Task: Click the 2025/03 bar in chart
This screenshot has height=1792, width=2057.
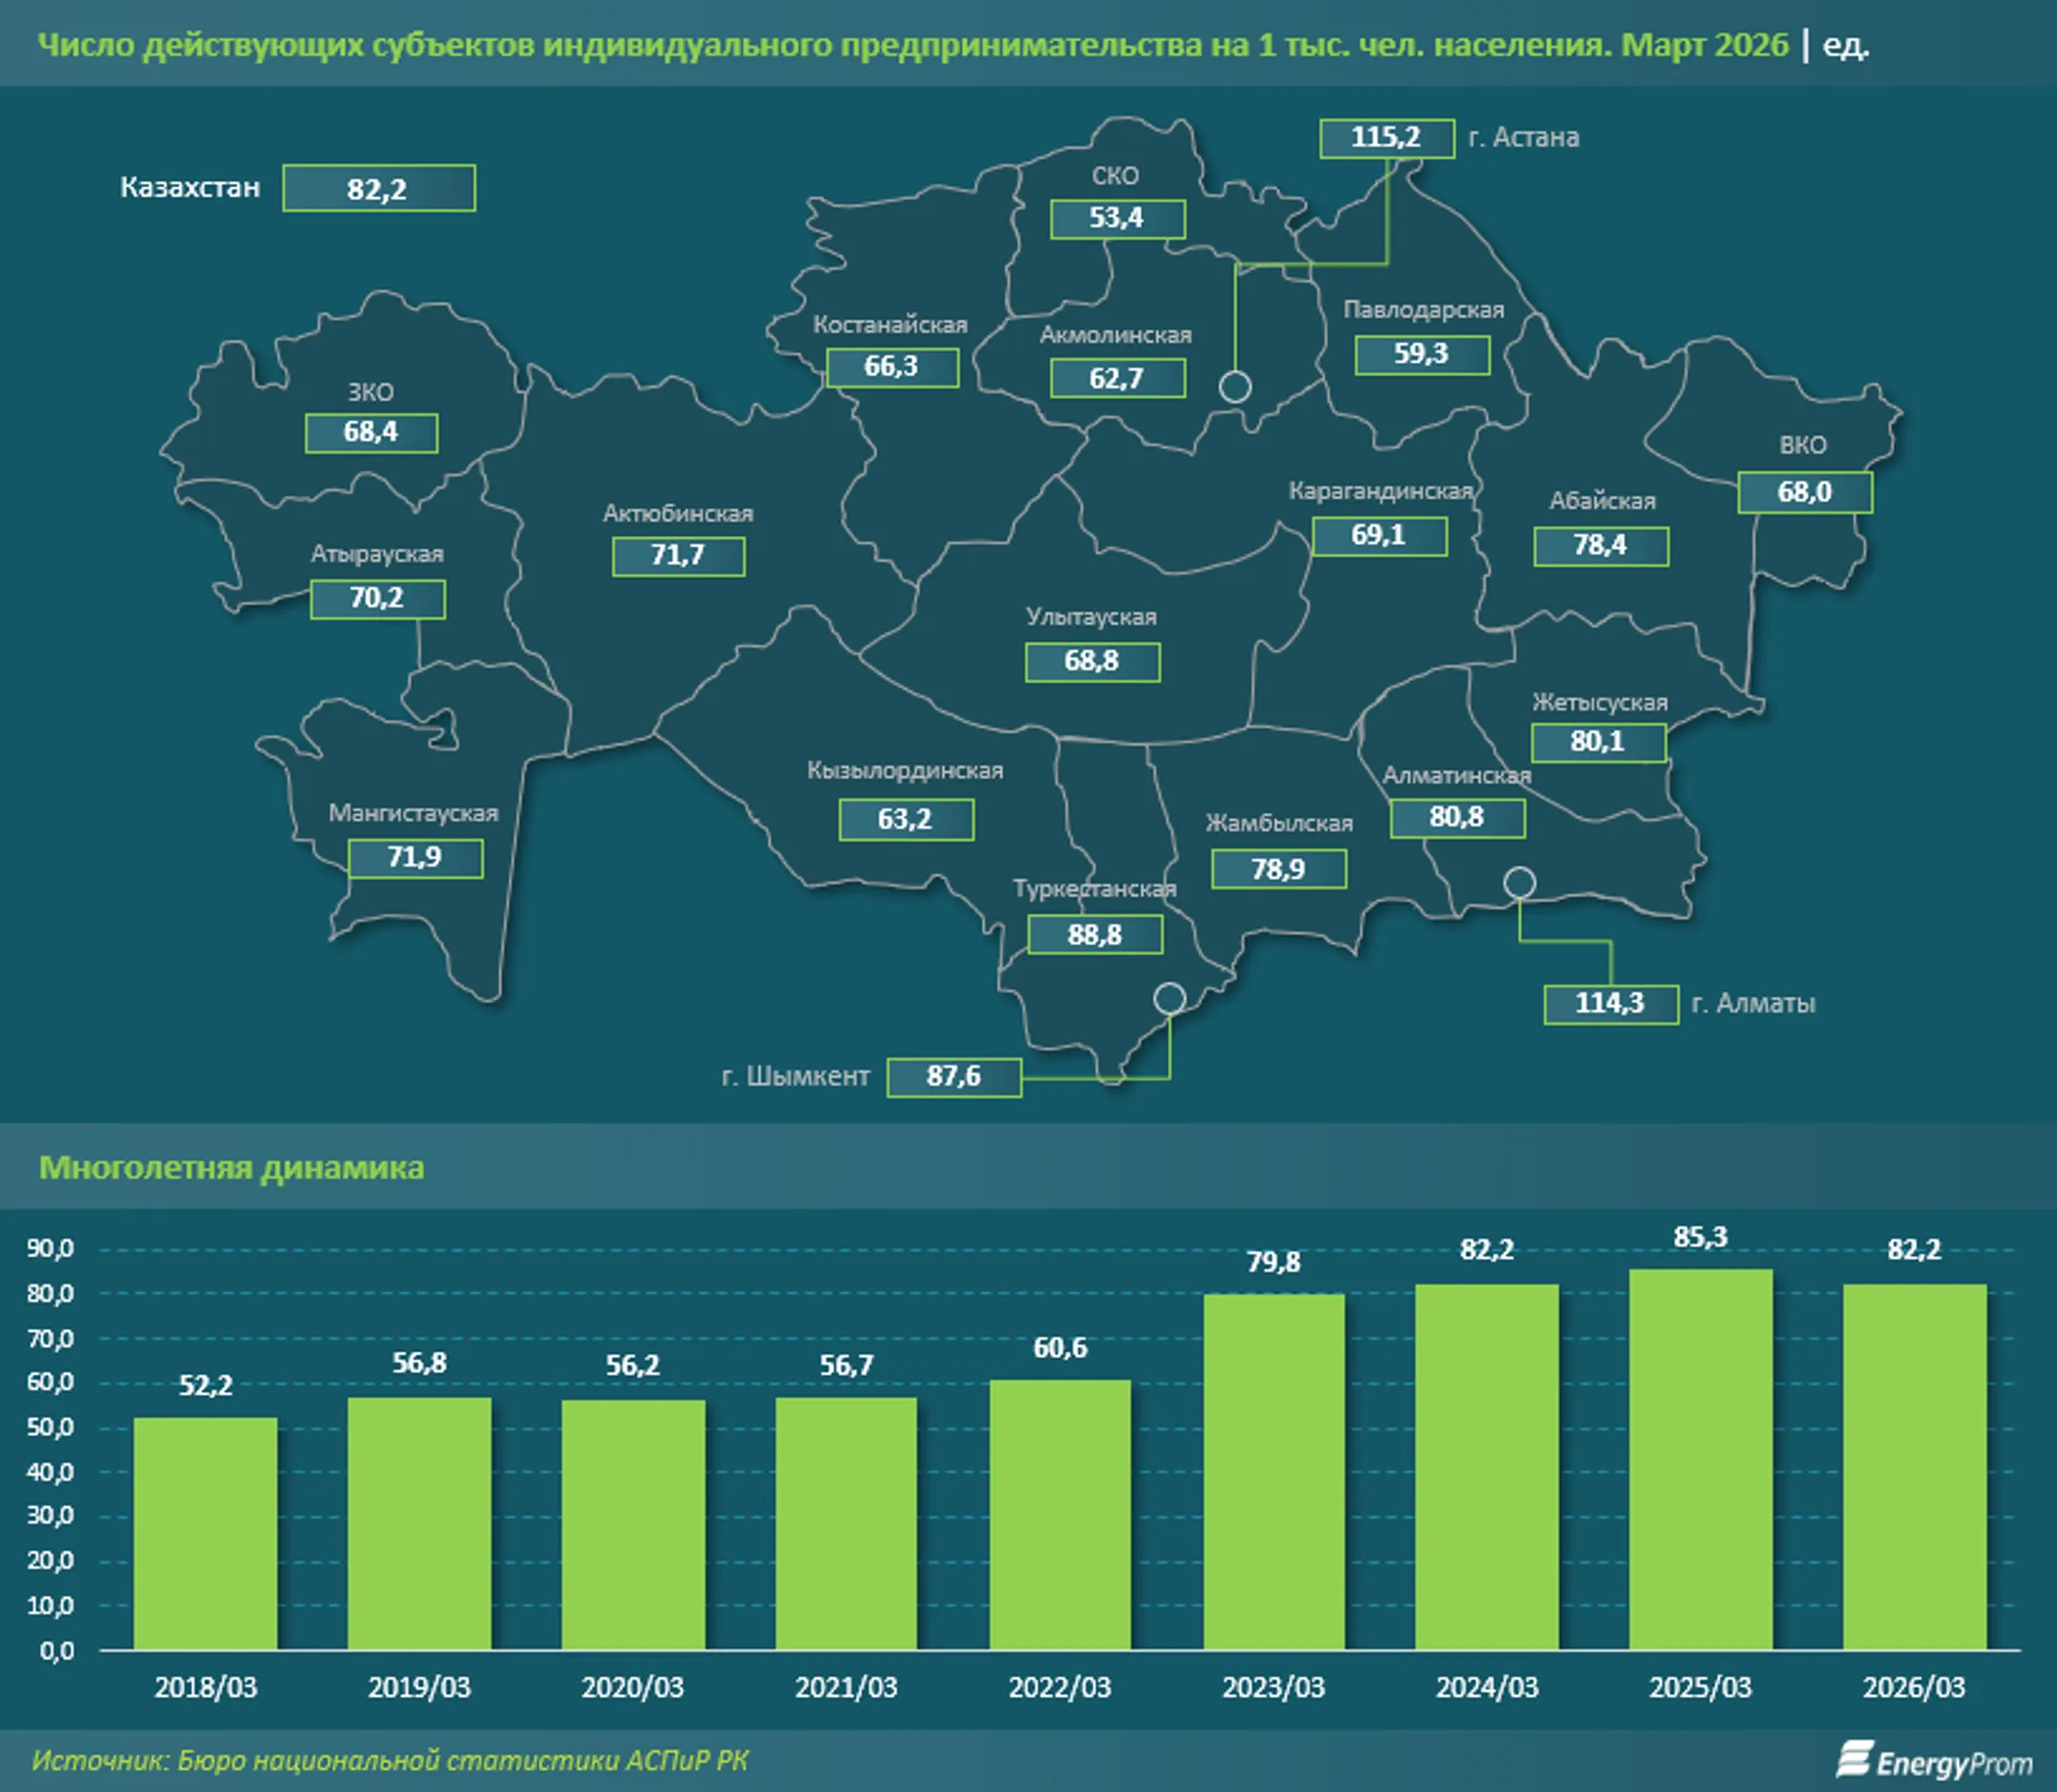Action: click(x=1700, y=1459)
